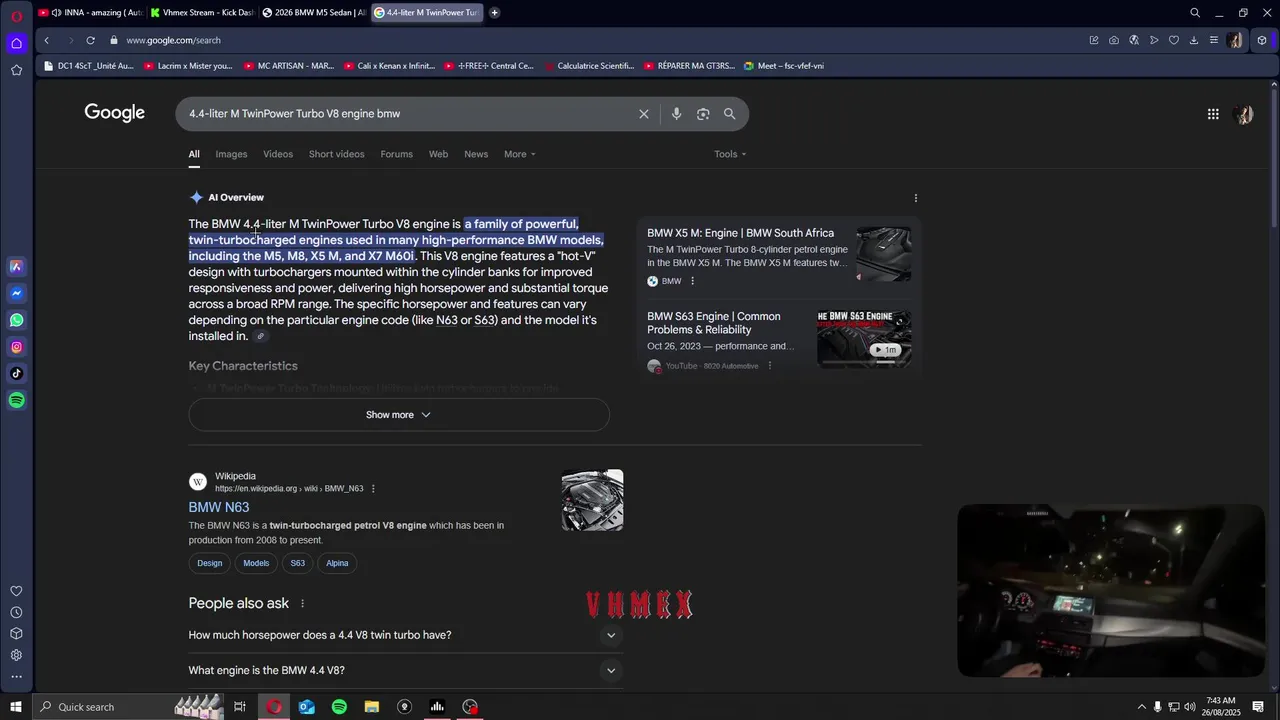Image resolution: width=1280 pixels, height=720 pixels.
Task: Open edit pencil icon in address bar
Action: coord(1094,40)
